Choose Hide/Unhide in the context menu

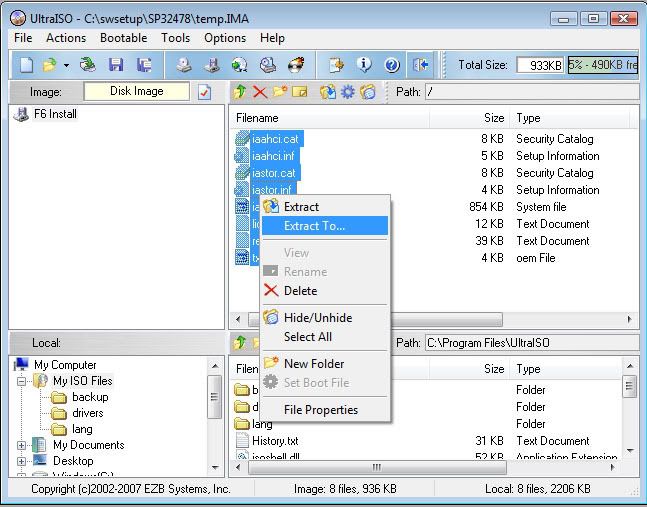pos(325,318)
